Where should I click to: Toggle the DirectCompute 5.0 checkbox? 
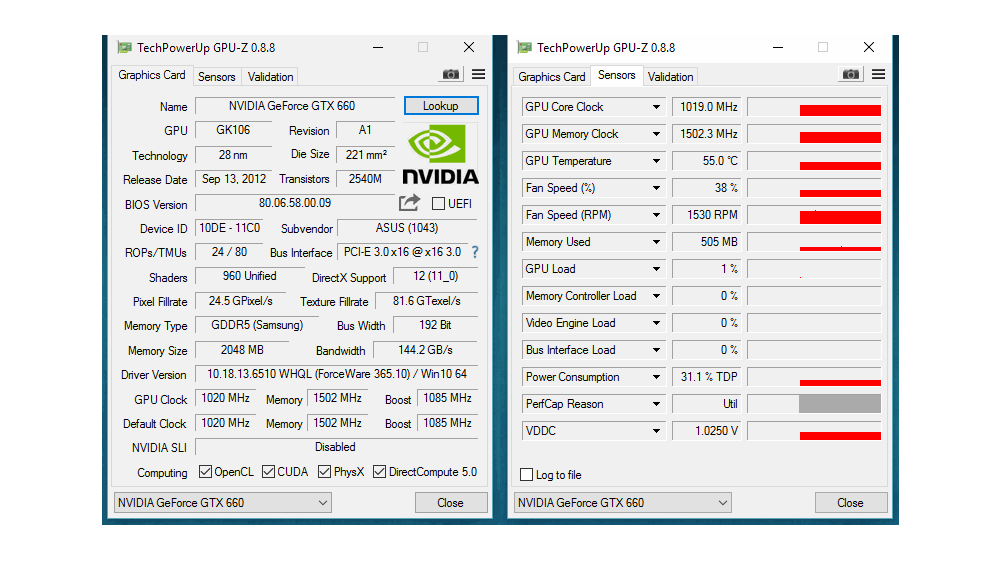click(x=379, y=472)
